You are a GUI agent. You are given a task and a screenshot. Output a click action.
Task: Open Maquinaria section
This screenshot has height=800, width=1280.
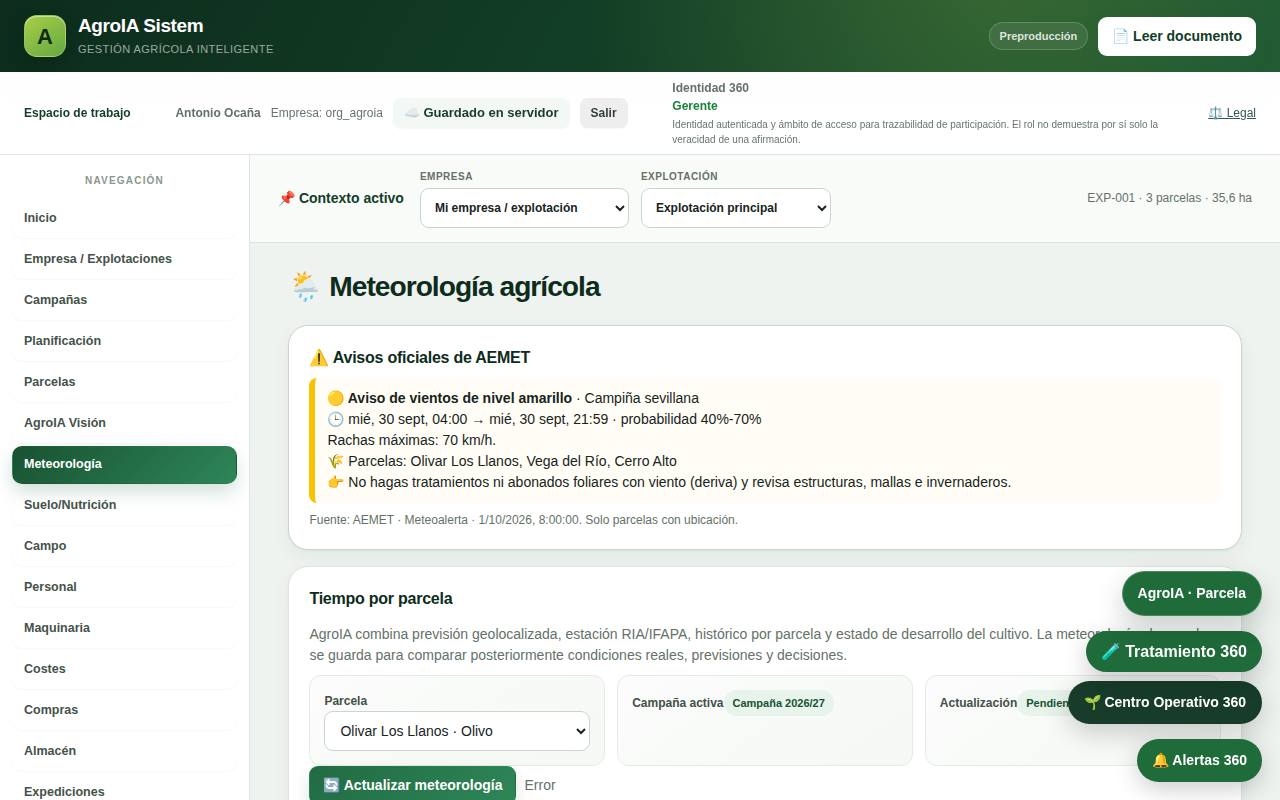click(x=124, y=628)
